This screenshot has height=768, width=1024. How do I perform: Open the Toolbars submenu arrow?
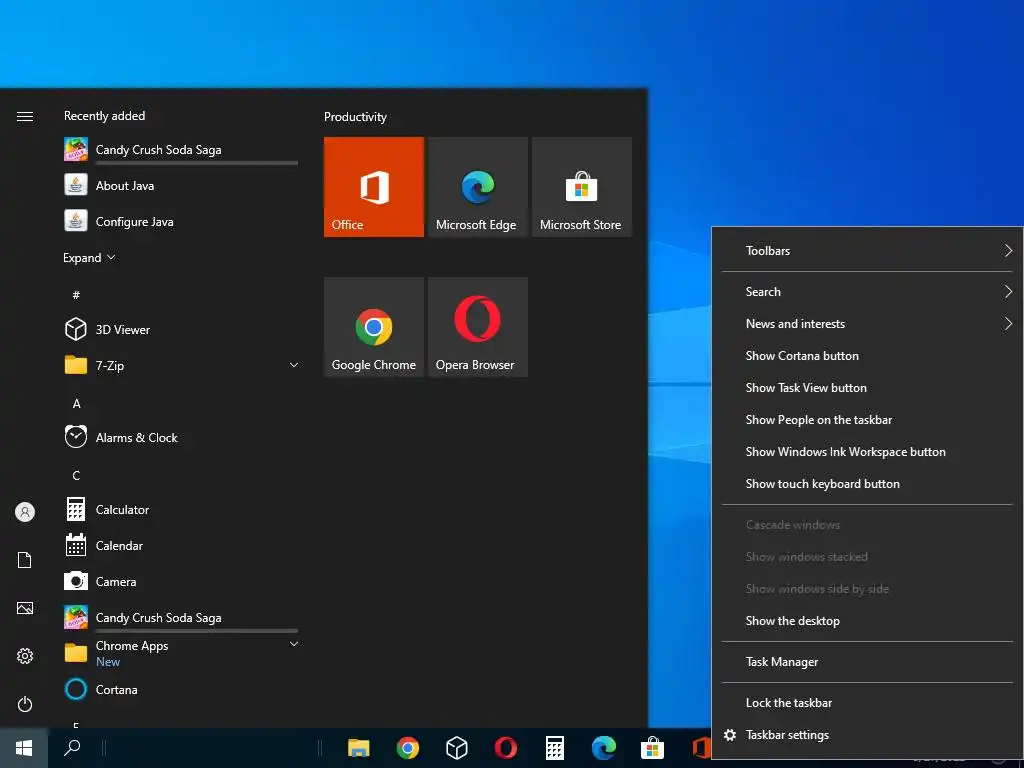(1008, 251)
